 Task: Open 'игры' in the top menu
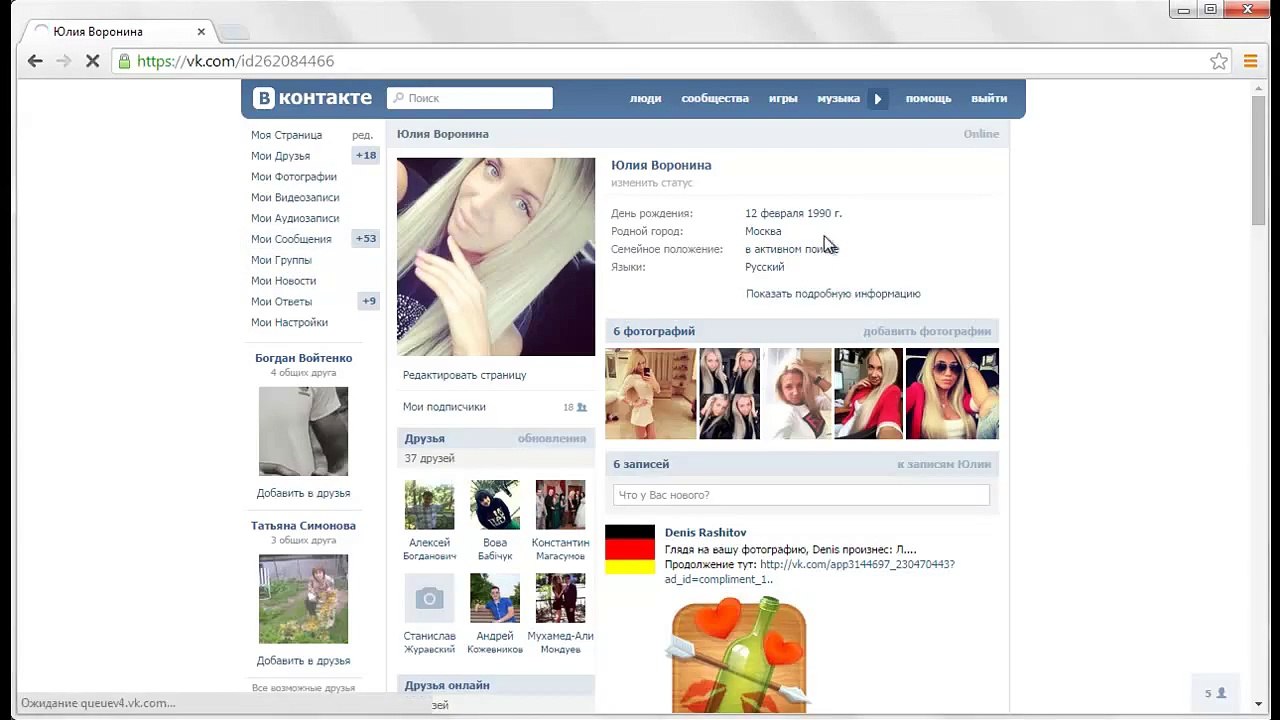(x=783, y=98)
